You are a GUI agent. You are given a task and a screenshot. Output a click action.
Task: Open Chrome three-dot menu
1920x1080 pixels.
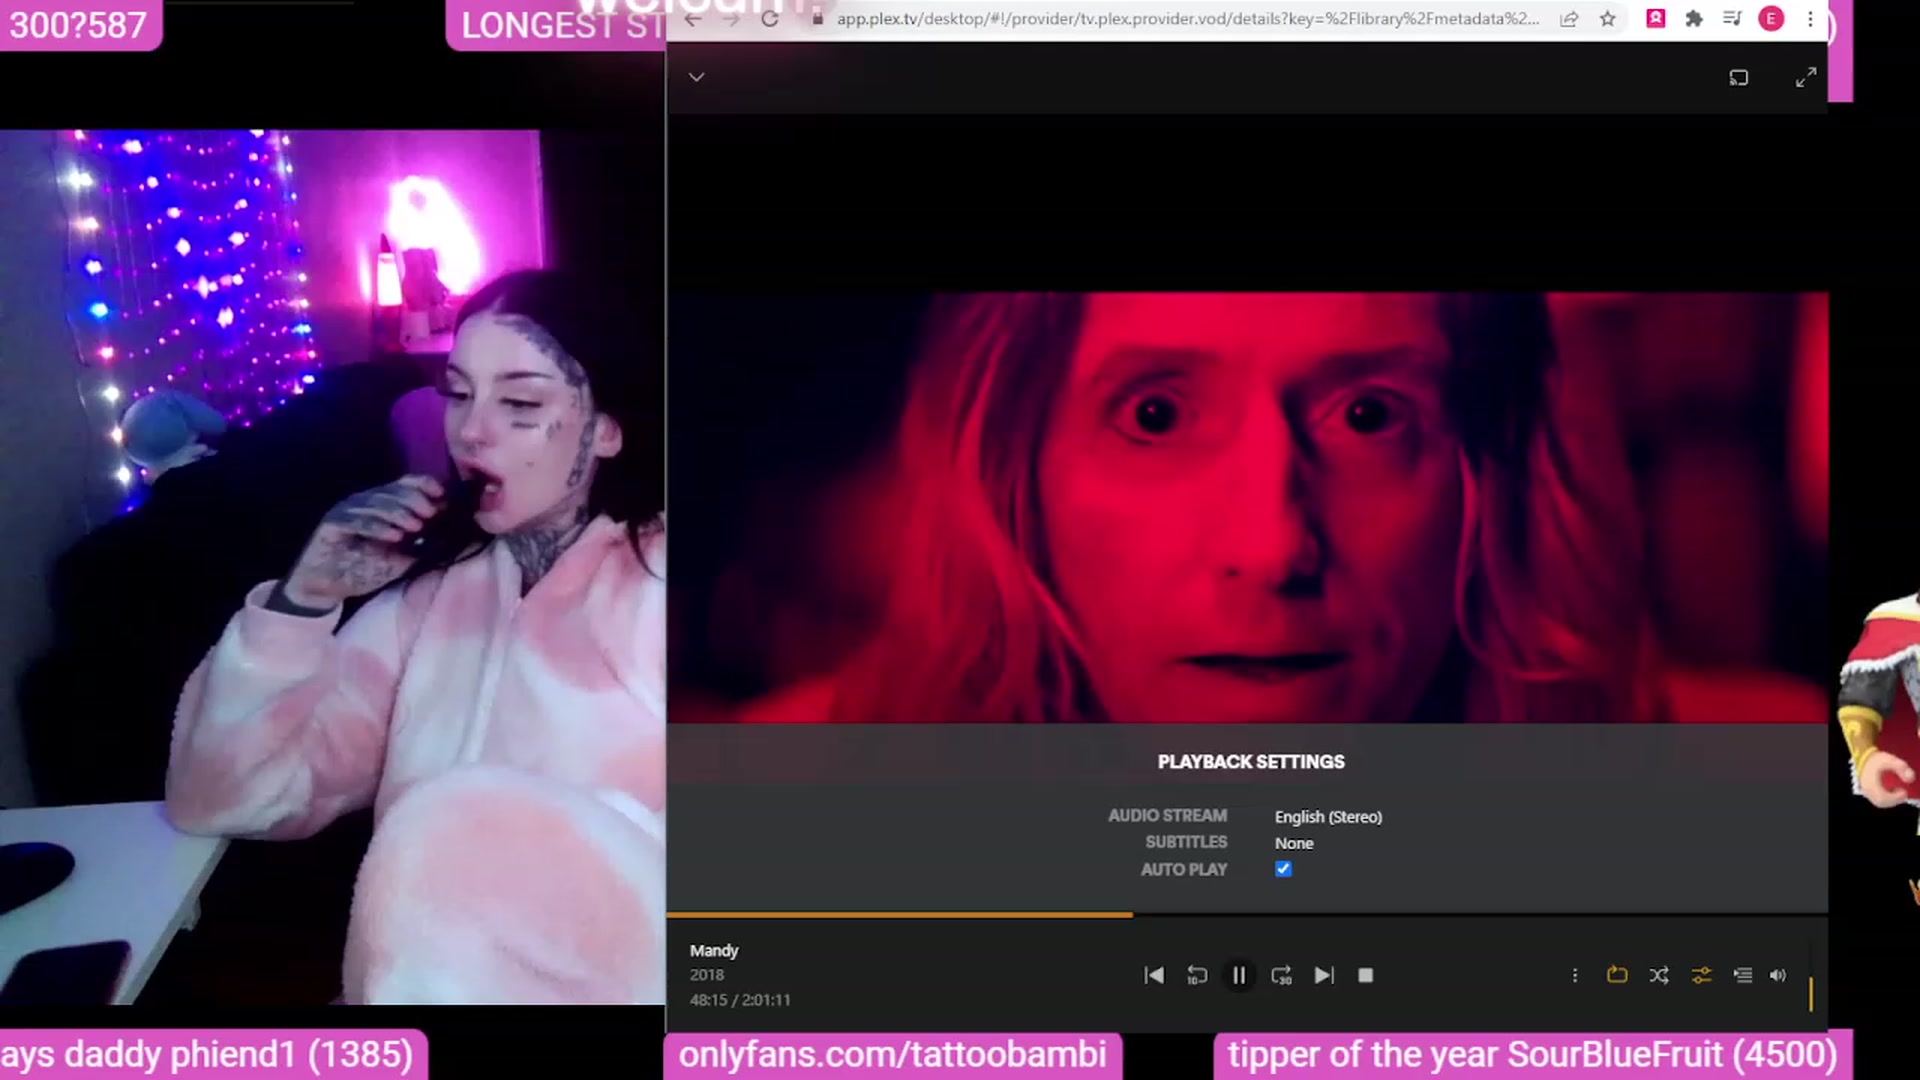[1810, 18]
